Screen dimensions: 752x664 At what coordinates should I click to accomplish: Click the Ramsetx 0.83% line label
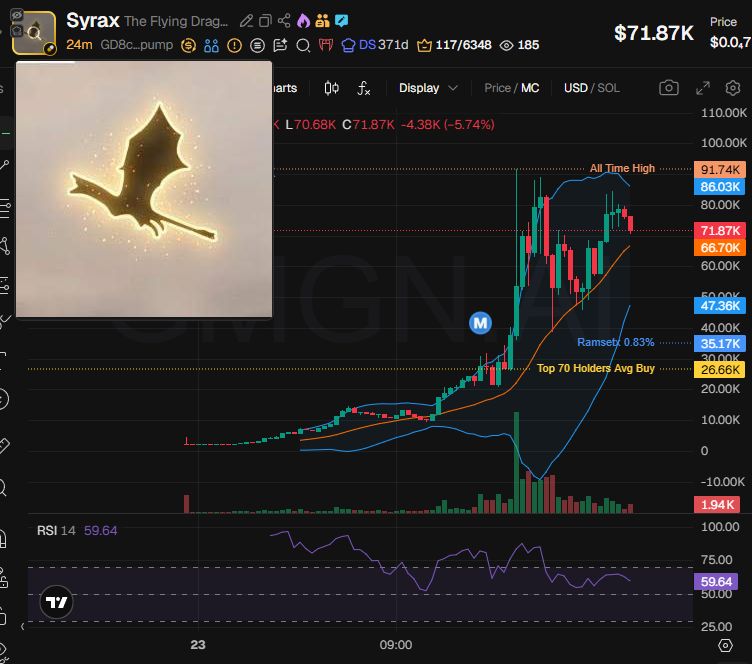[x=616, y=342]
